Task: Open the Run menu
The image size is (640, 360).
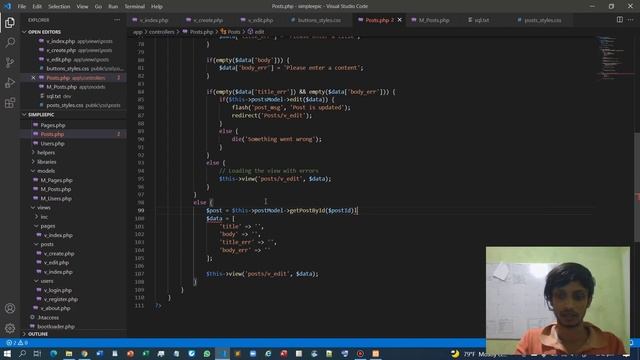Action: (x=113, y=7)
